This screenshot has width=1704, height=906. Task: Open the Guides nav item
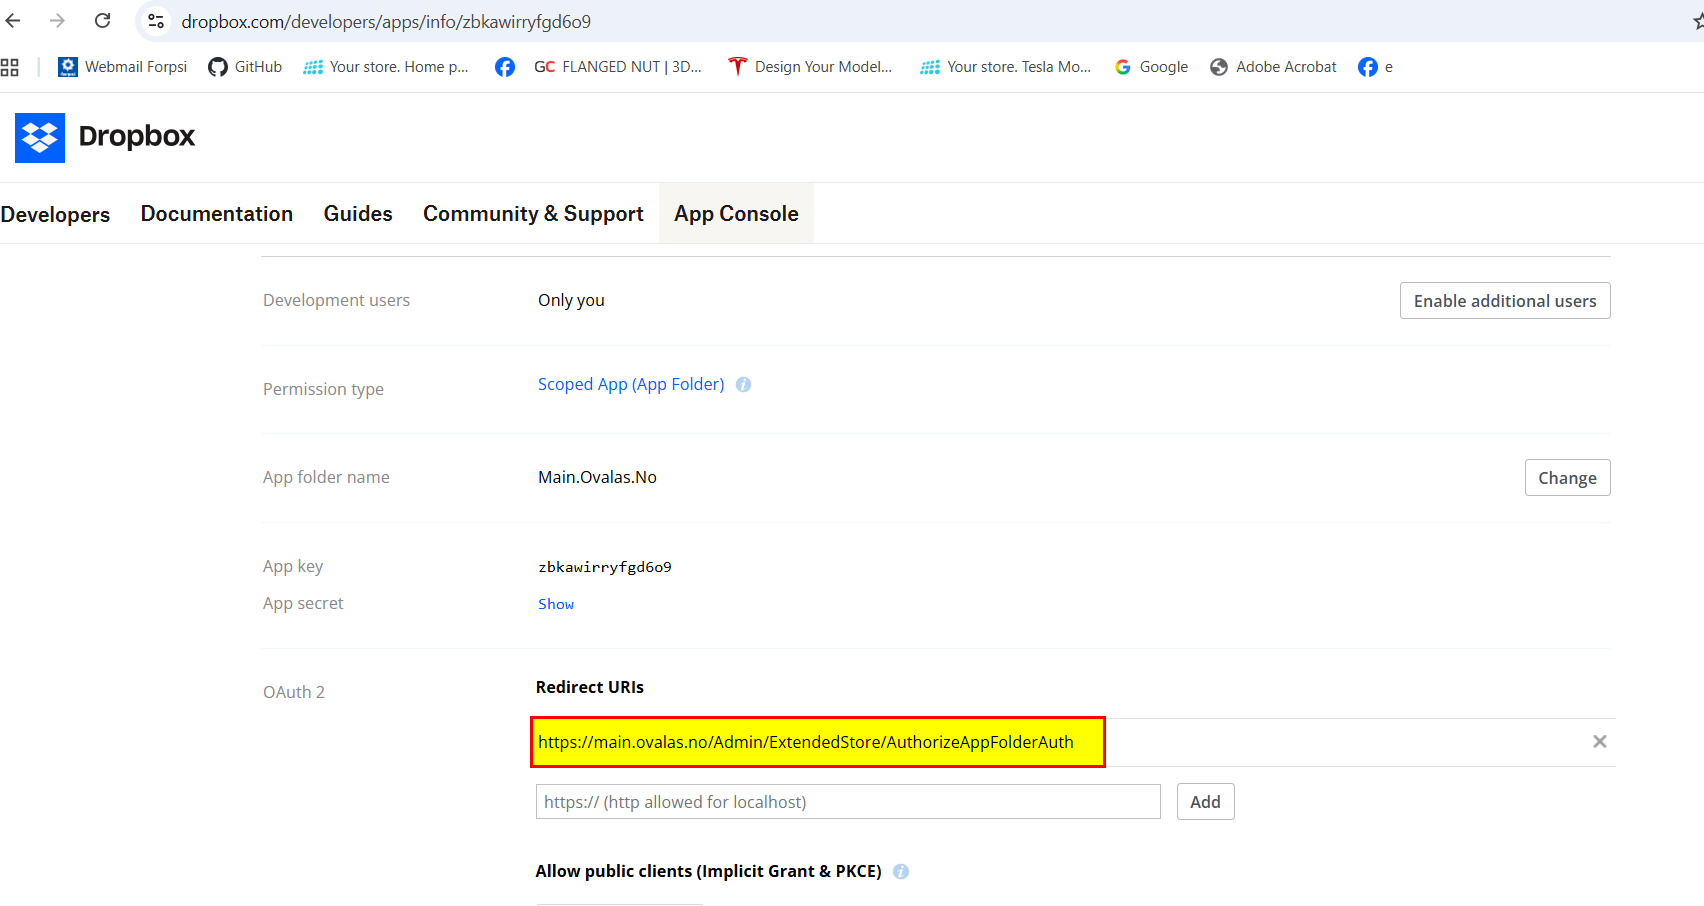[358, 214]
